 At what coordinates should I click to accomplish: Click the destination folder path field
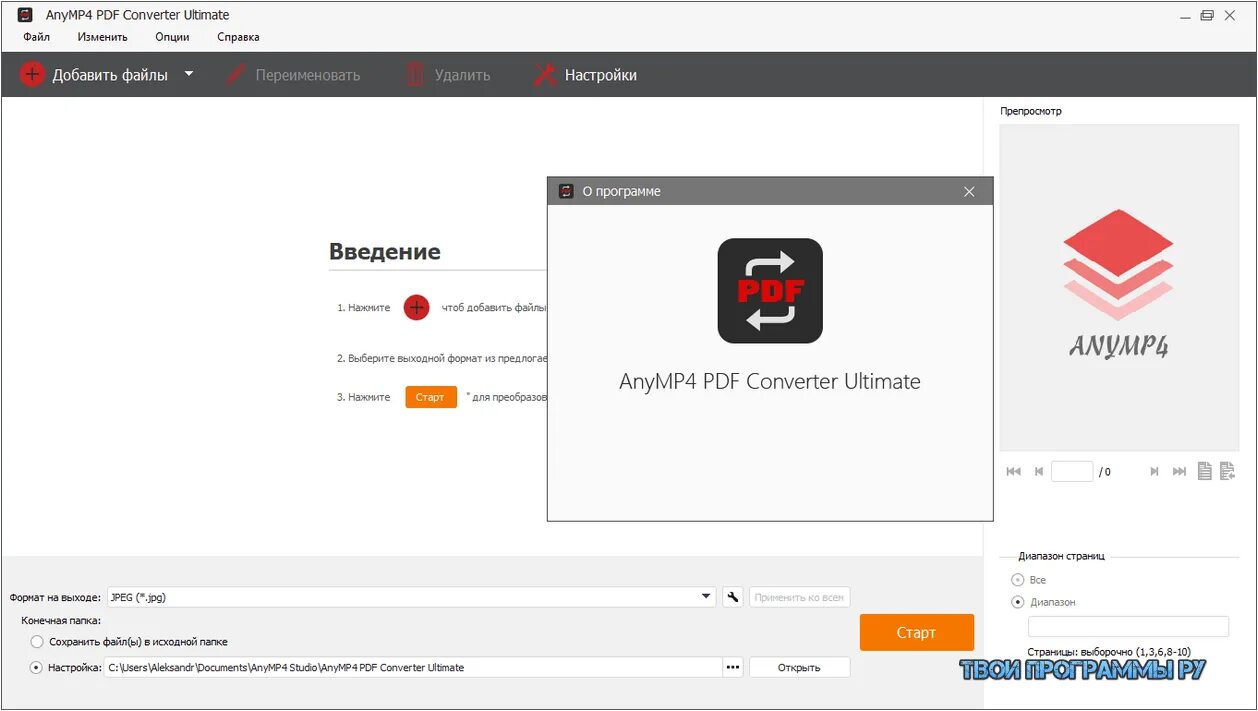coord(412,667)
